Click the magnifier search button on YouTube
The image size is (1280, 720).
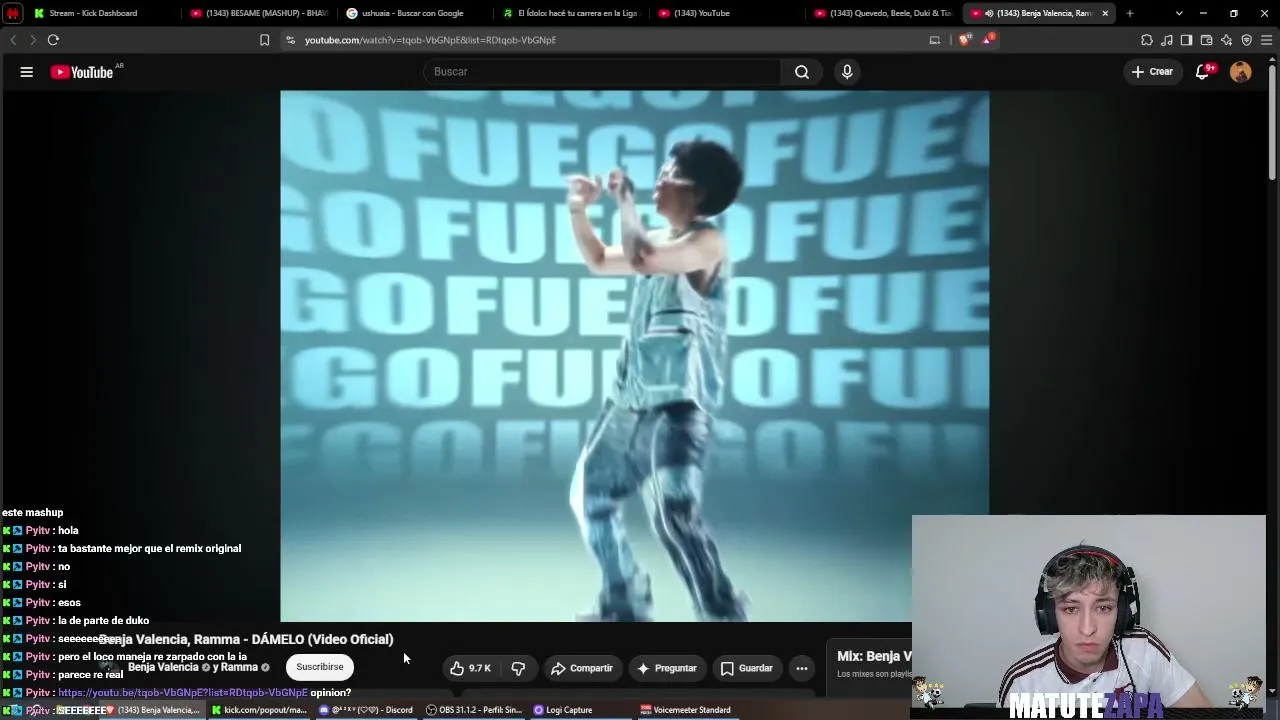click(802, 72)
